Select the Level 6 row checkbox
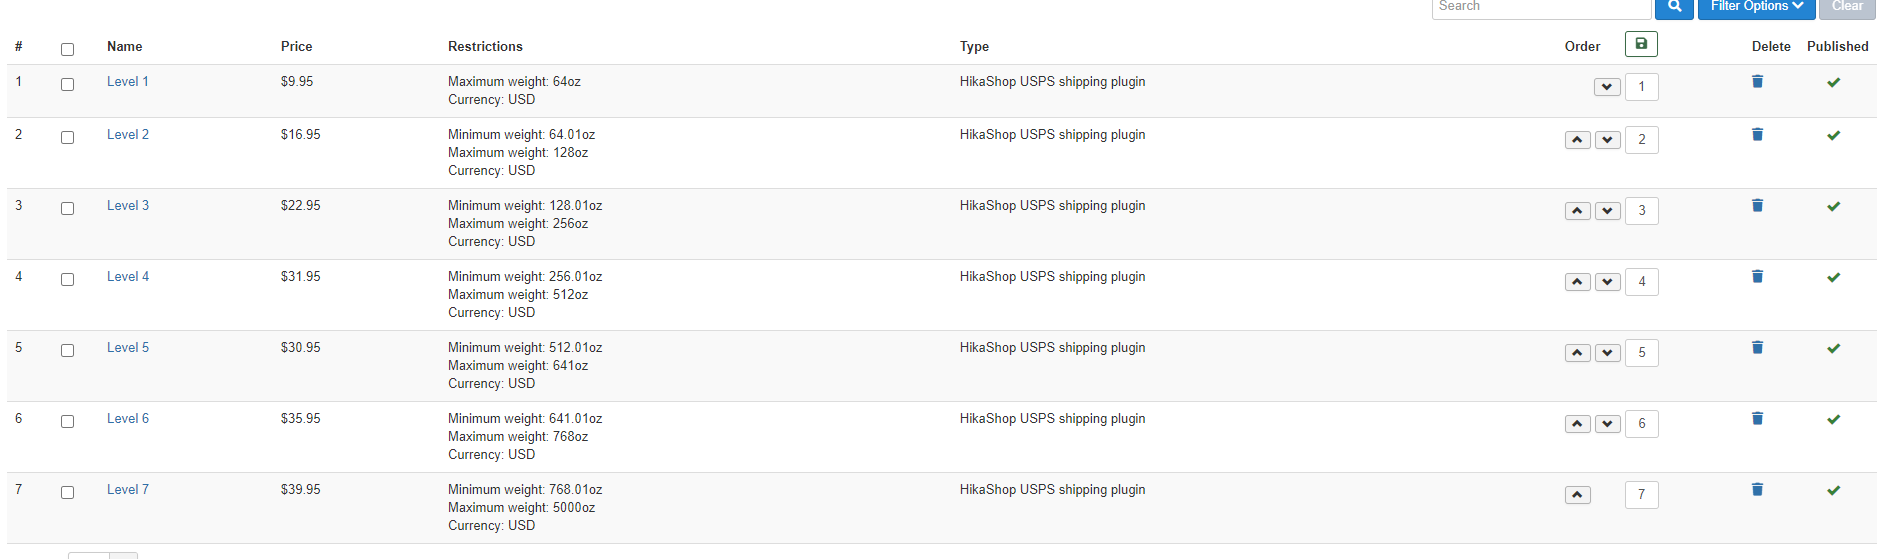The height and width of the screenshot is (559, 1902). pos(67,422)
